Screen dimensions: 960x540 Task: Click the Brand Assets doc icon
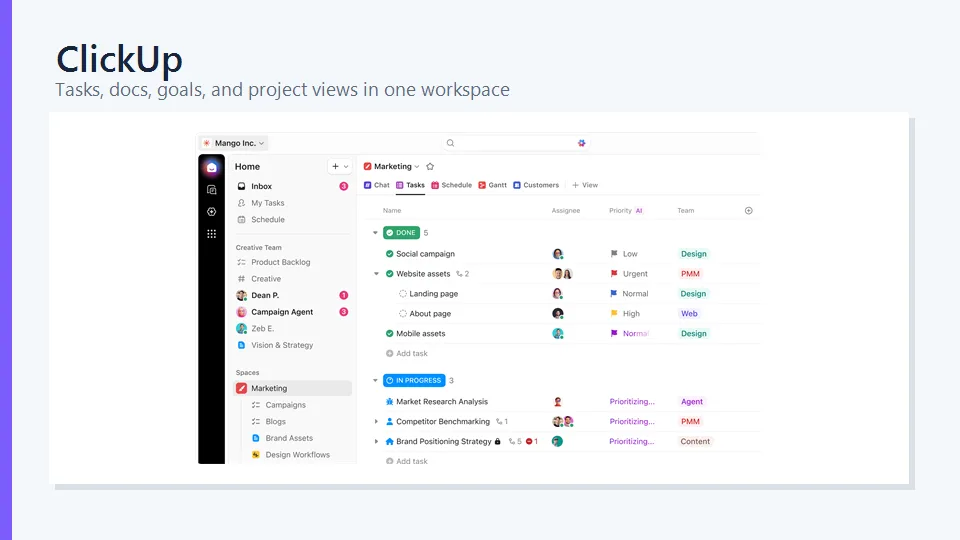tap(256, 438)
